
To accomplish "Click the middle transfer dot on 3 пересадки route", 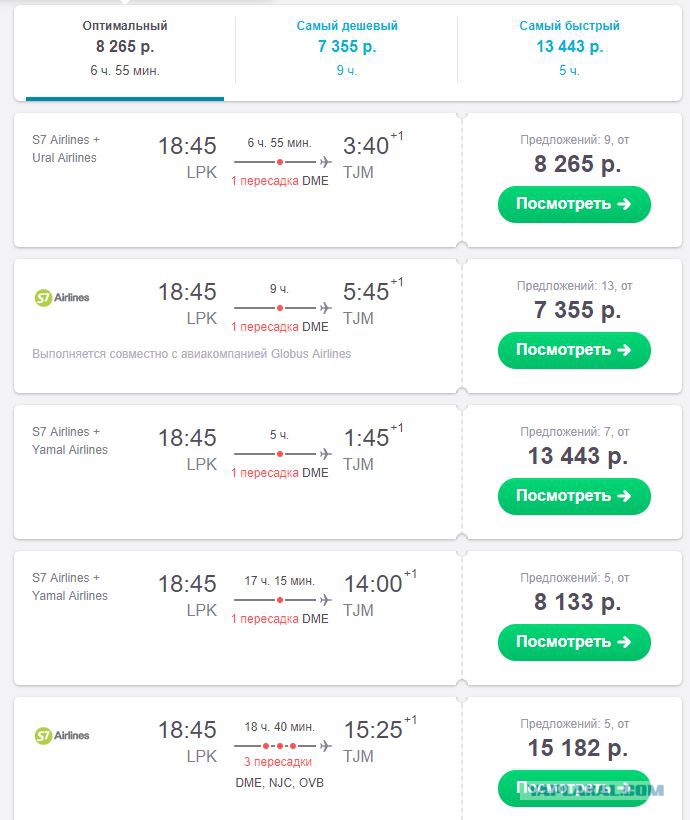I will pos(280,746).
